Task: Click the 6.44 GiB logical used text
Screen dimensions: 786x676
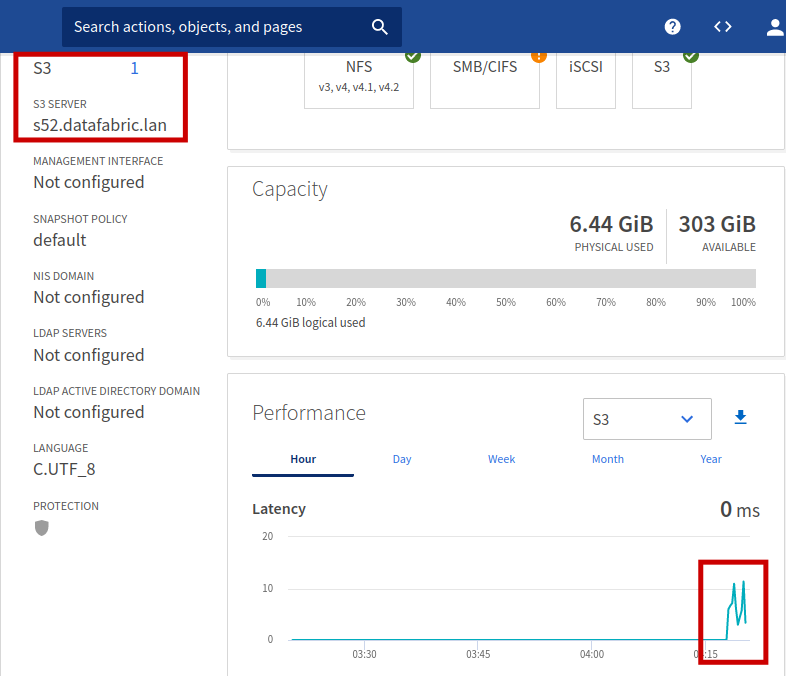Action: 310,323
